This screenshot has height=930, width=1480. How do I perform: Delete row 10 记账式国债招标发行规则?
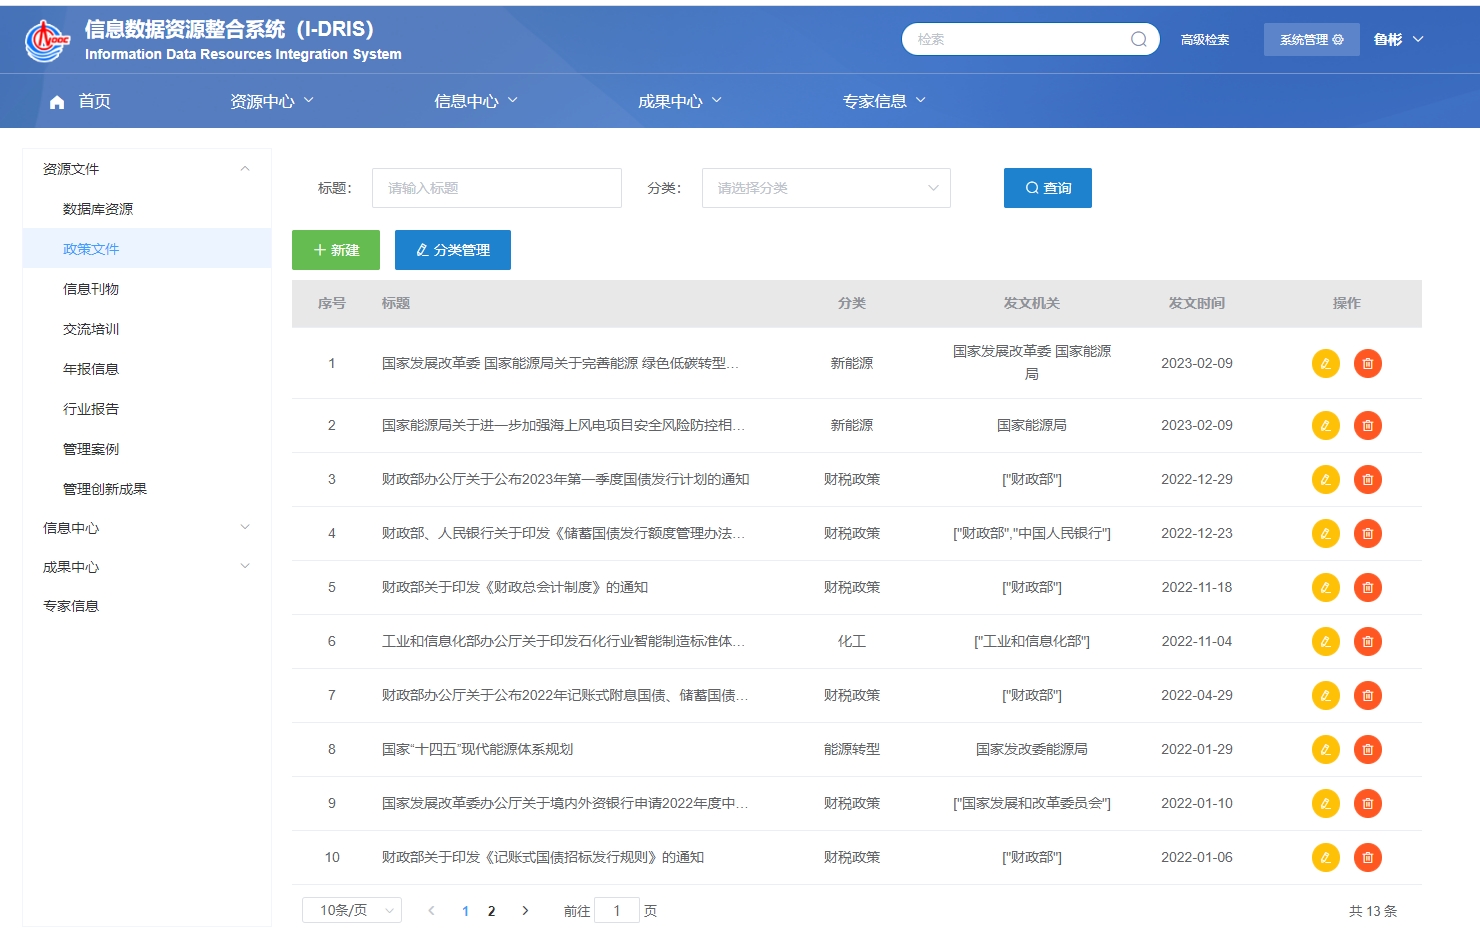point(1367,857)
